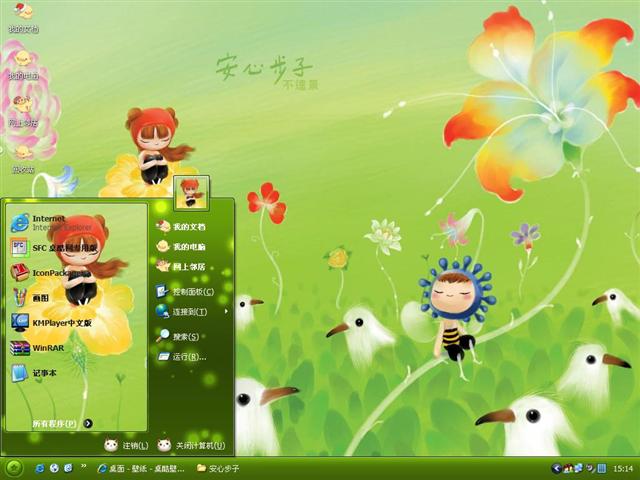Click 注销(L) log off button

point(127,445)
